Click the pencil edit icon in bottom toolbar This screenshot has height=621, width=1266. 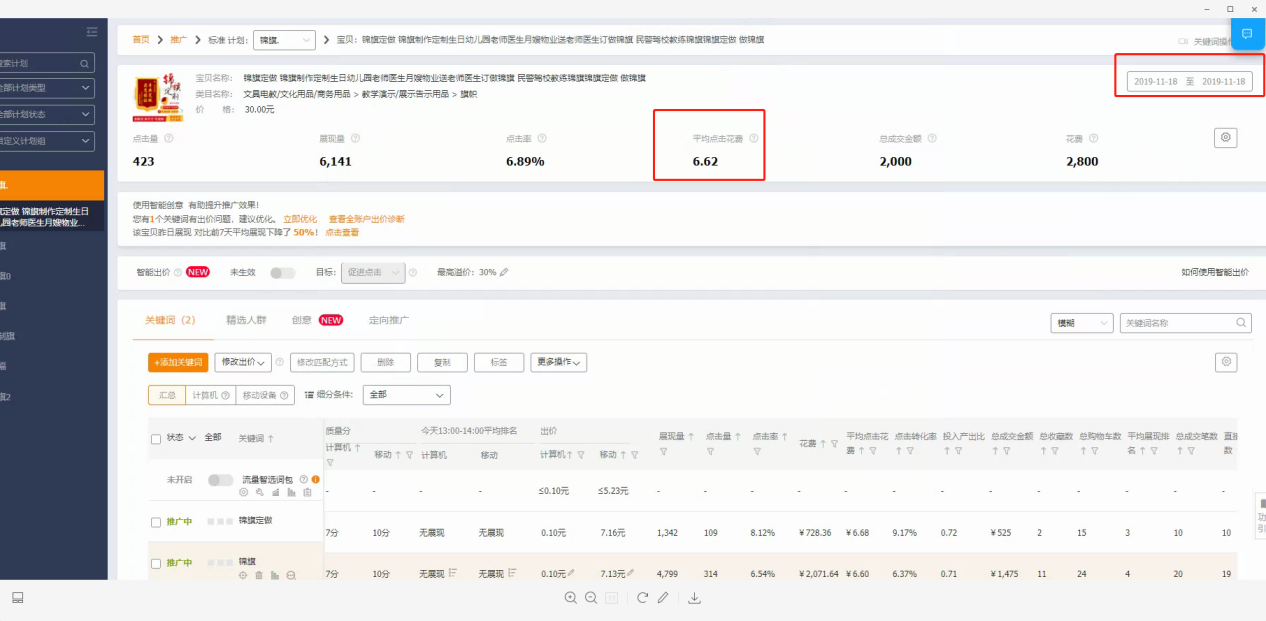click(x=662, y=598)
